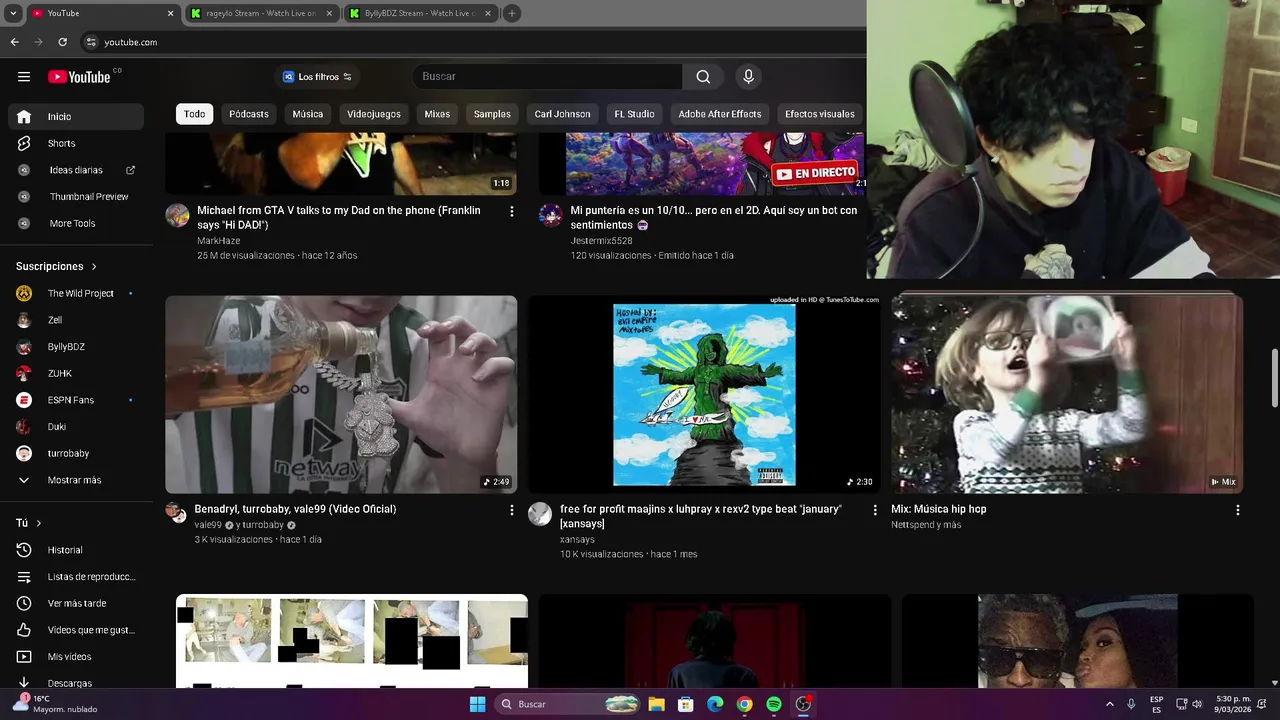
Task: Open the ZUHK channel subscription
Action: [76, 373]
